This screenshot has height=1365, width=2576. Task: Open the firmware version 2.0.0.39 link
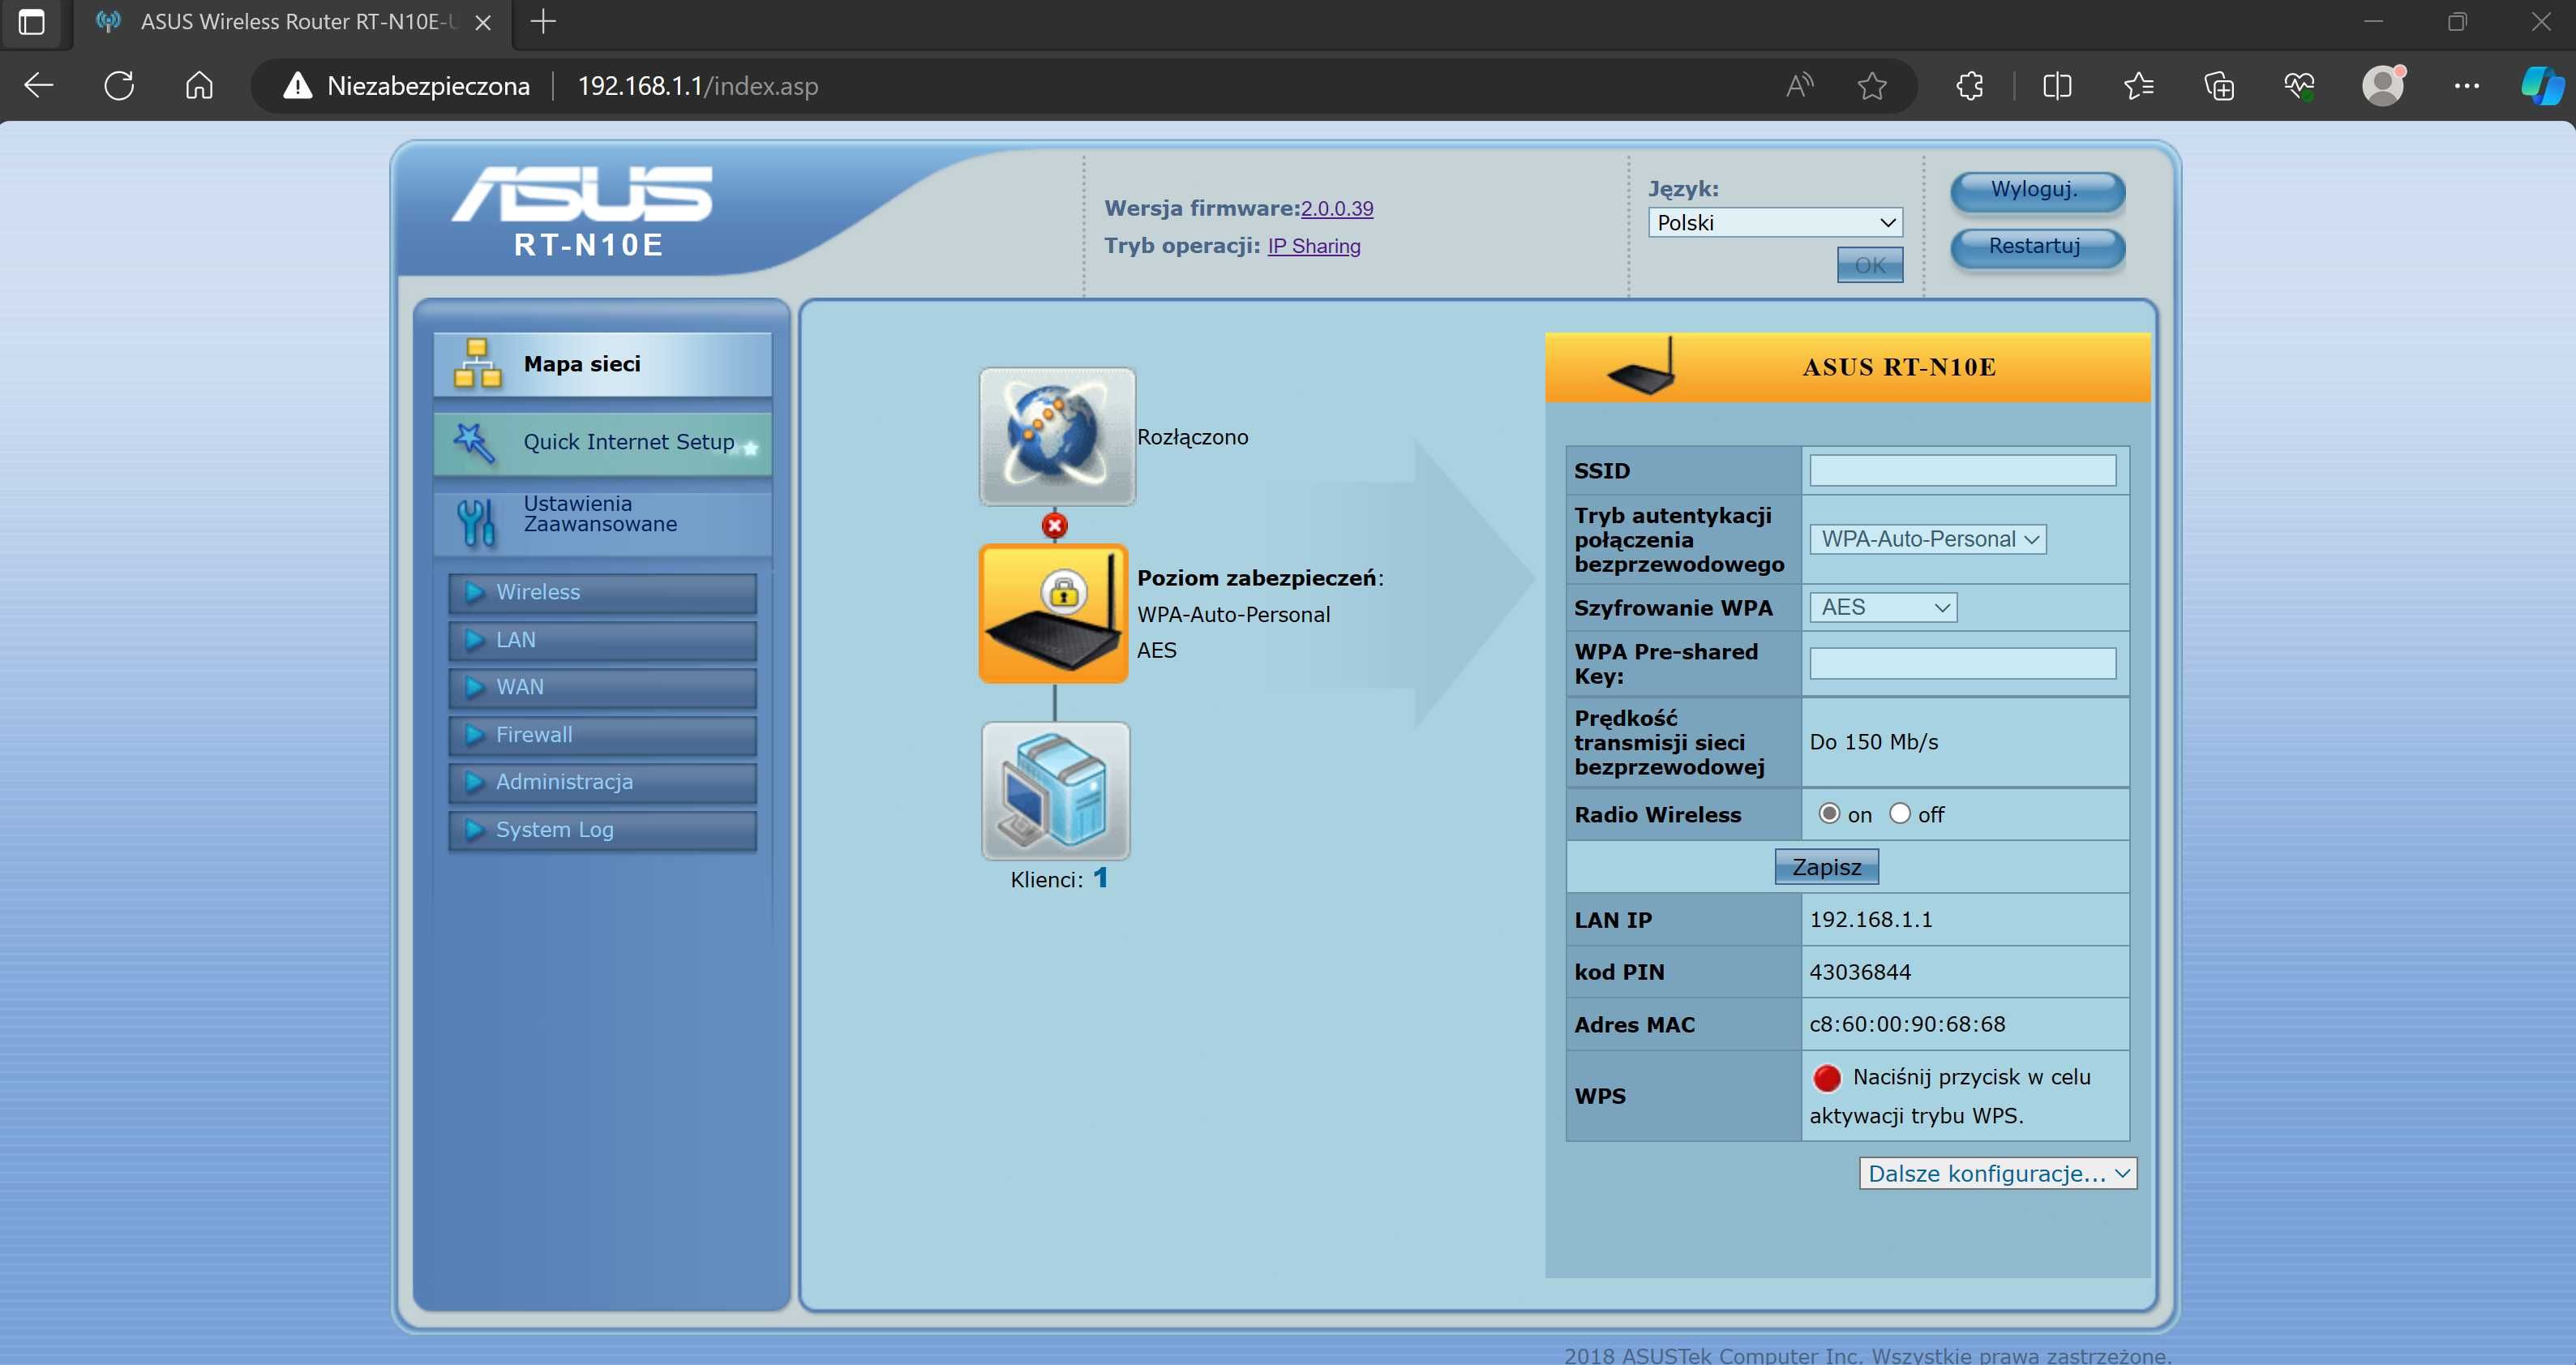pos(1336,208)
